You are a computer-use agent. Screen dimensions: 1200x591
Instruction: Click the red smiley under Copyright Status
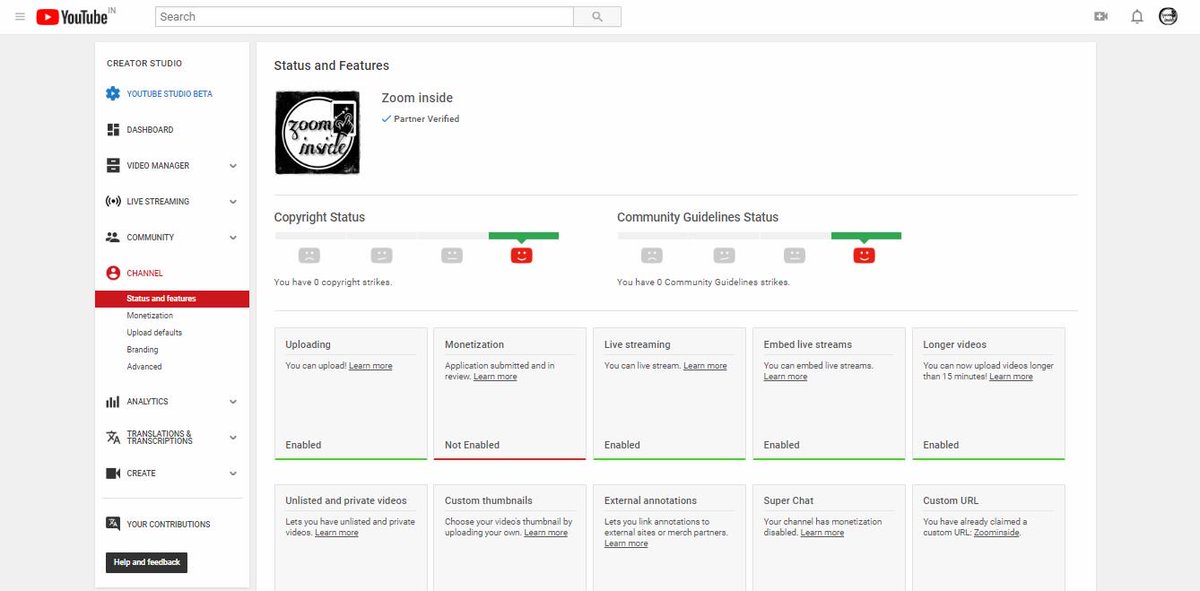(521, 255)
